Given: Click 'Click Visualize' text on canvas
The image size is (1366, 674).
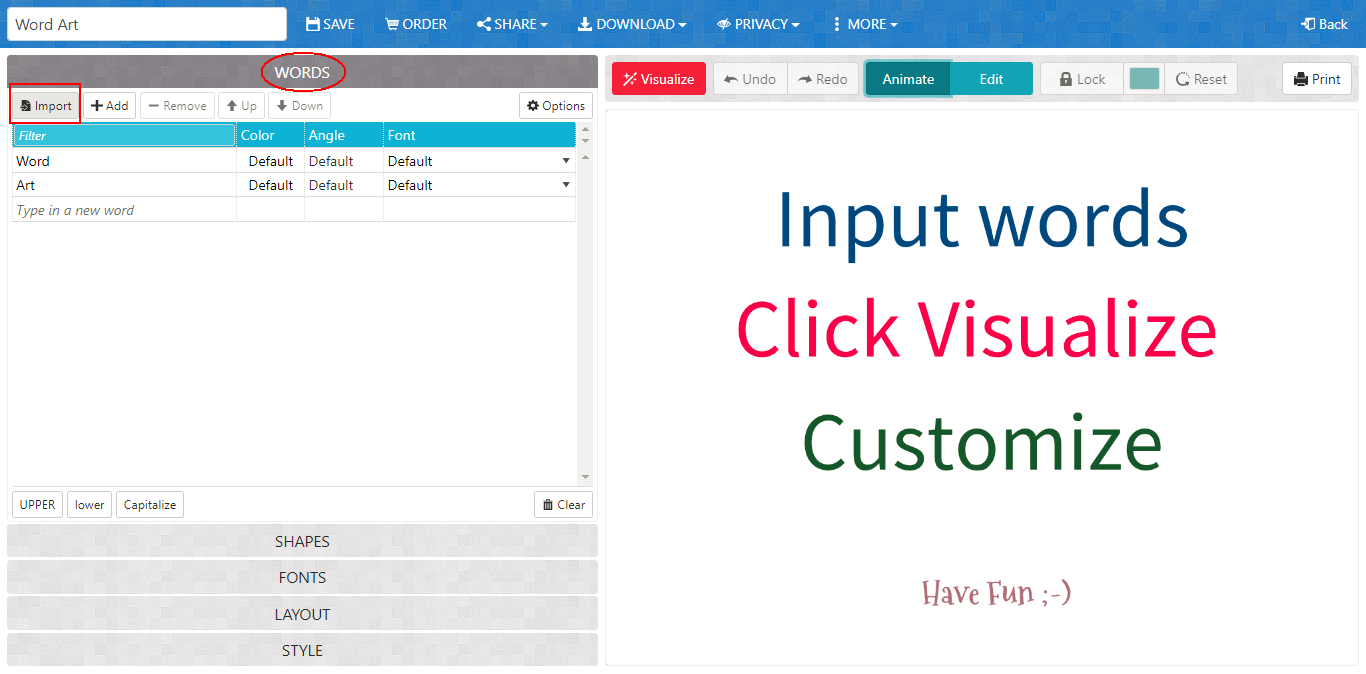Looking at the screenshot, I should 977,330.
